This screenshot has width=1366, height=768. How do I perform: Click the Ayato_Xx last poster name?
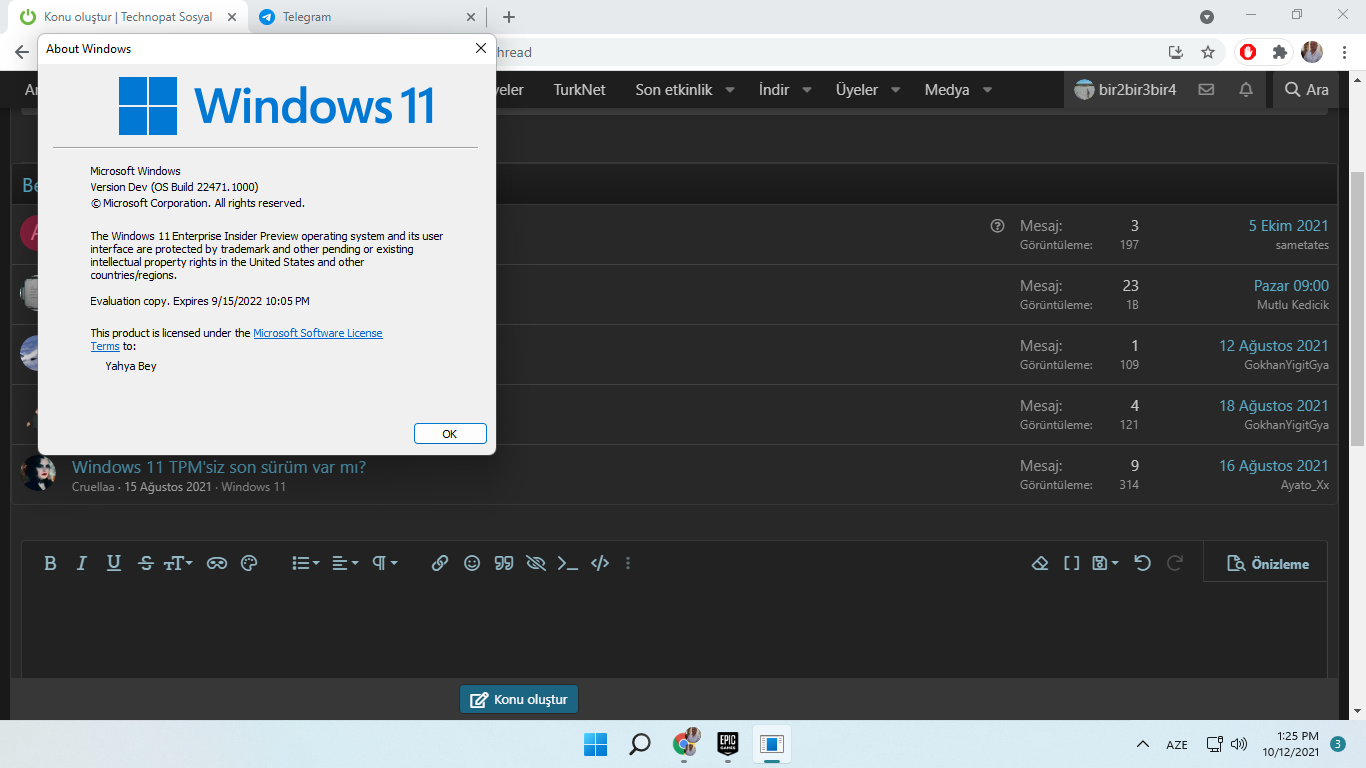1305,485
